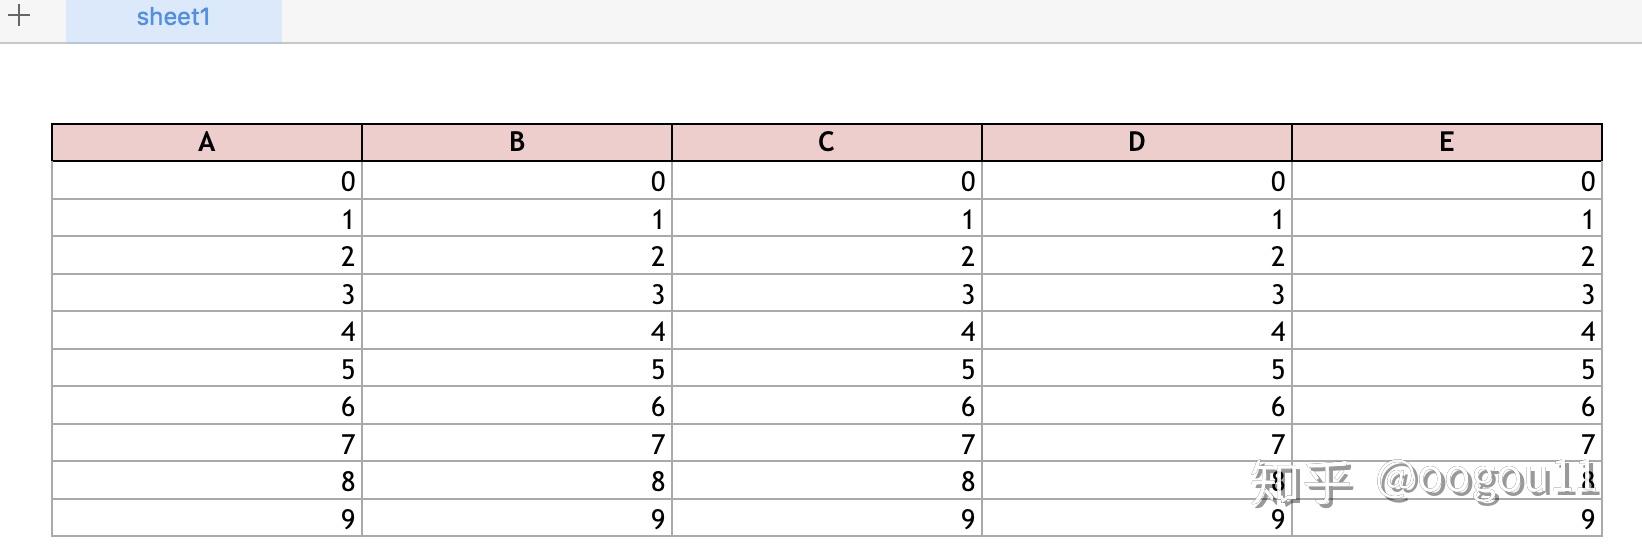Screen dimensions: 1642x558
Task: Select column header B
Action: [517, 142]
